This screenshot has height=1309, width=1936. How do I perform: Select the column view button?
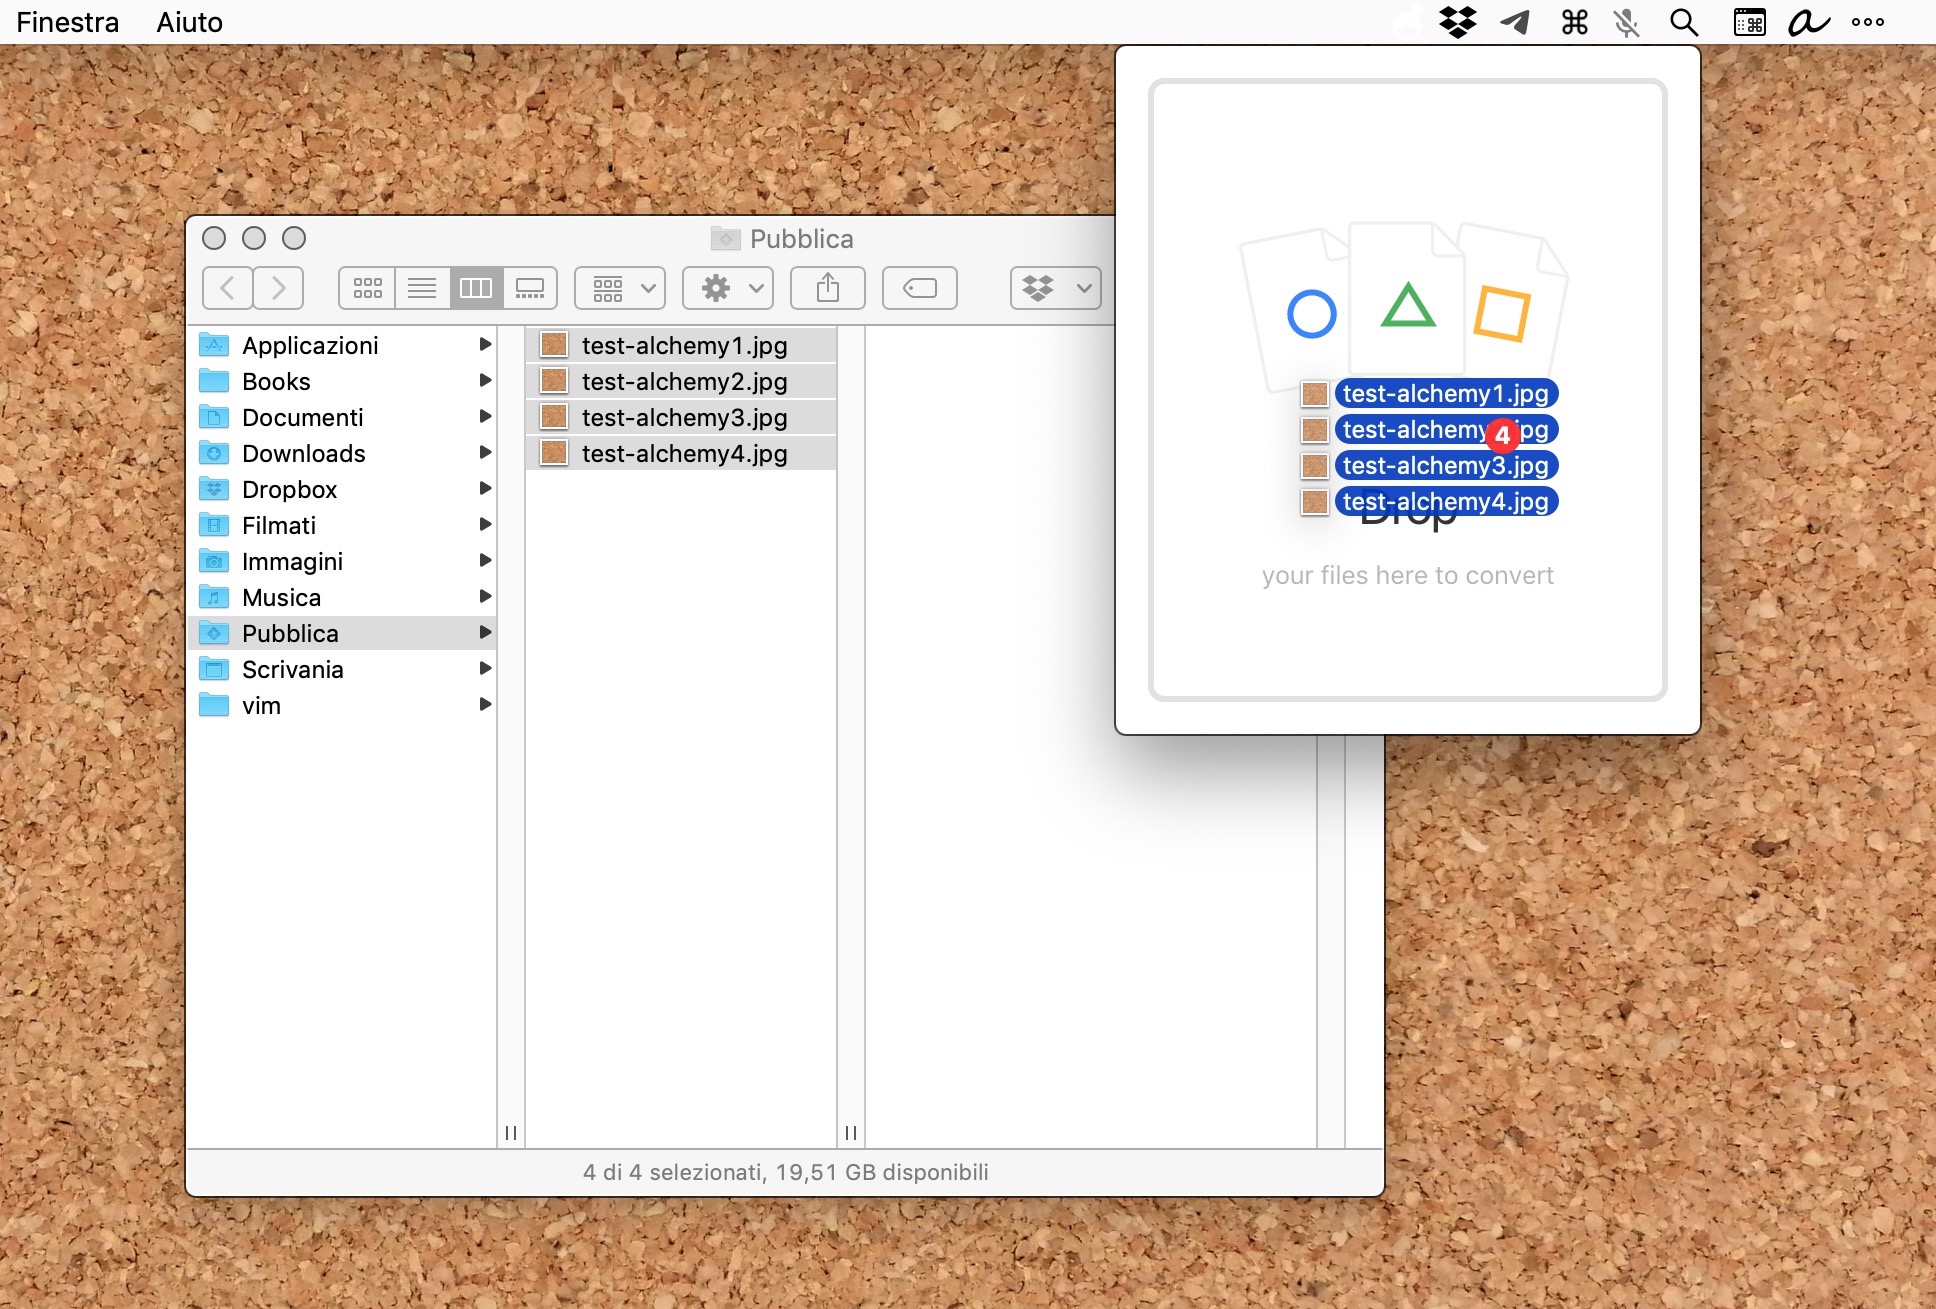(x=476, y=289)
